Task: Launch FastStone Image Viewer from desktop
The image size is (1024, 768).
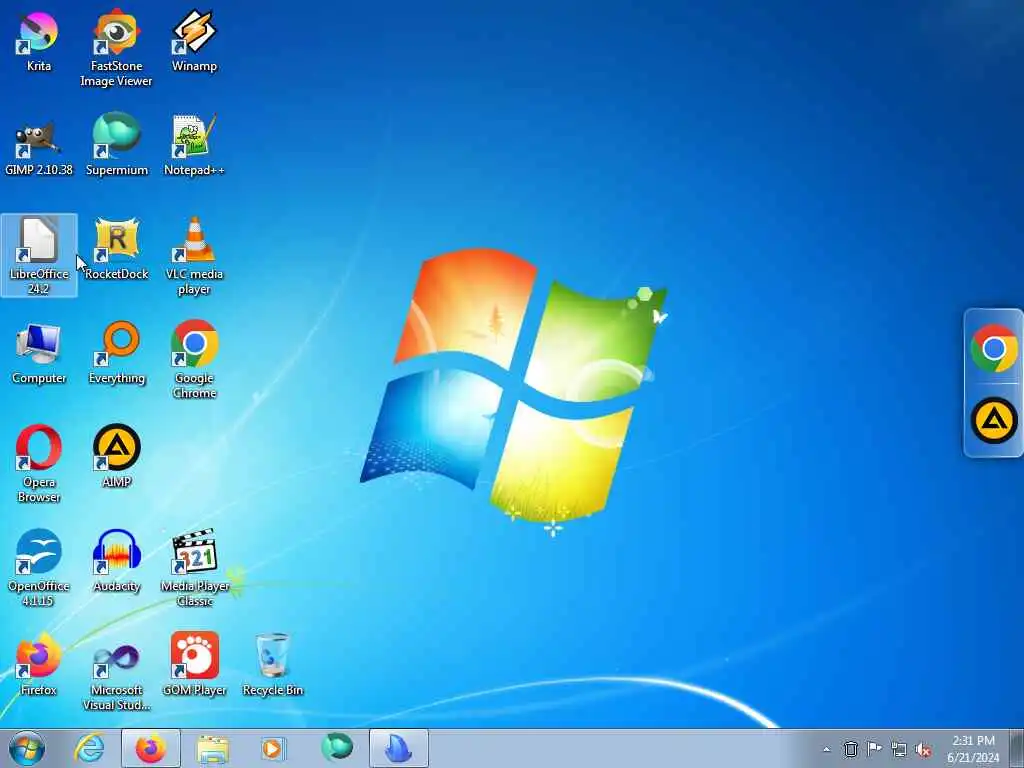Action: [x=116, y=48]
